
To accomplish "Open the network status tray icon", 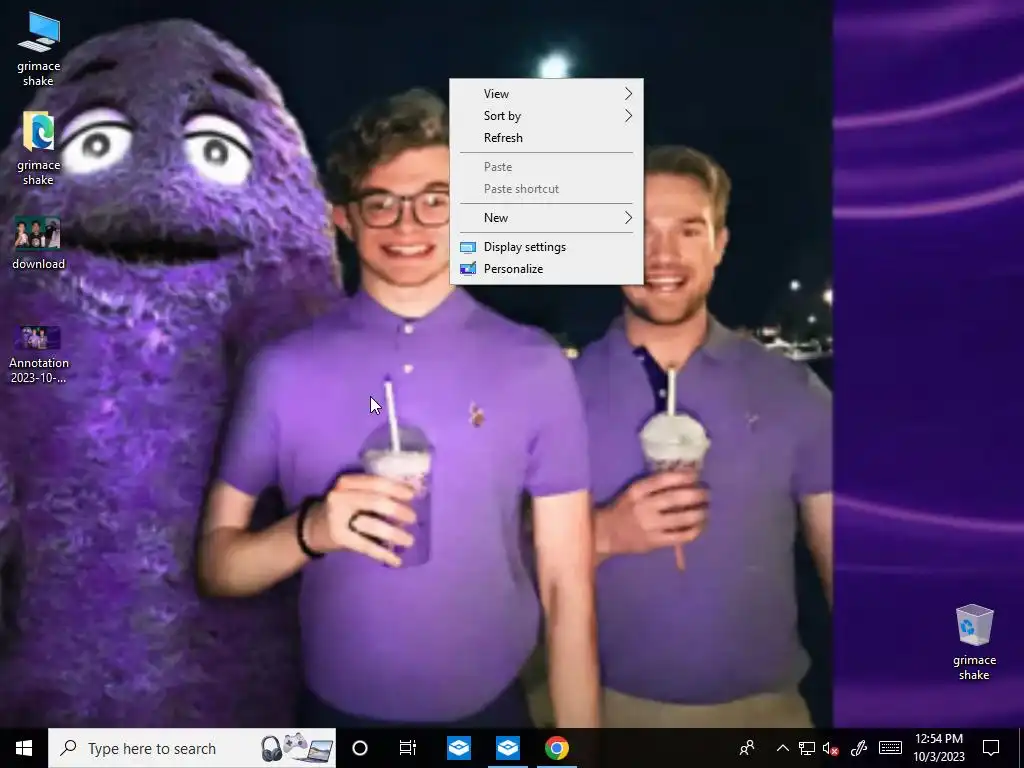I will point(807,748).
